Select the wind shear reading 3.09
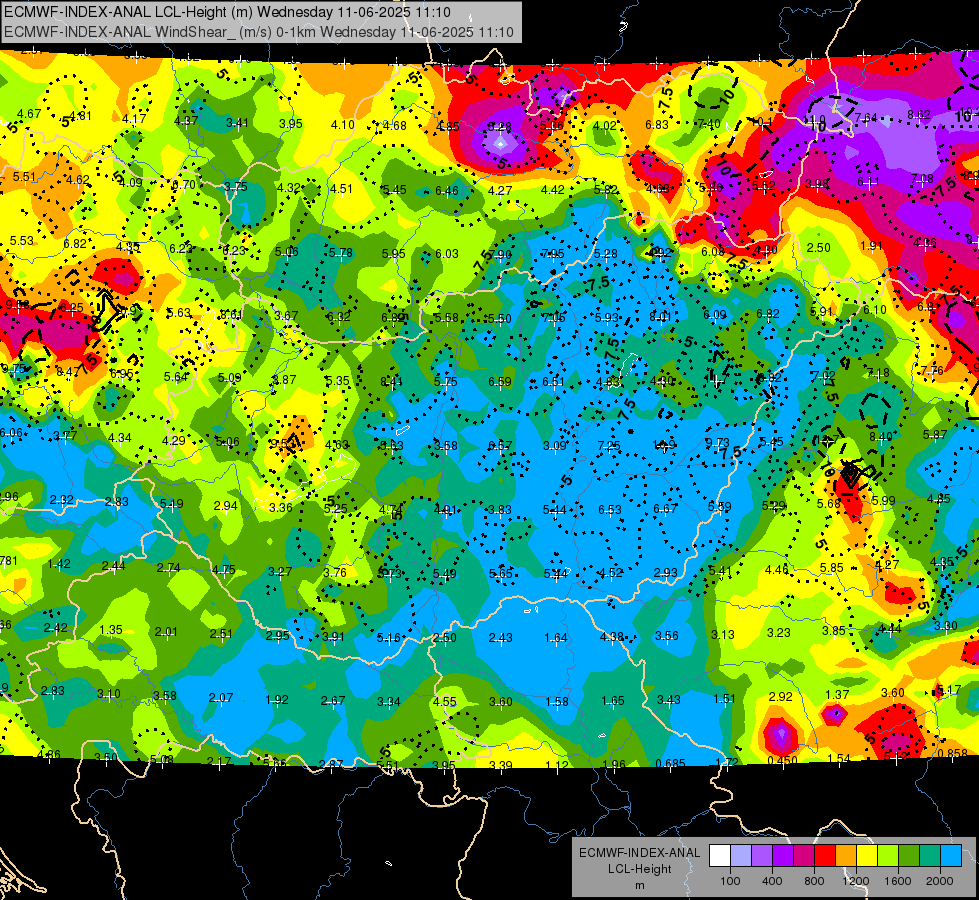The width and height of the screenshot is (979, 900). (x=554, y=445)
